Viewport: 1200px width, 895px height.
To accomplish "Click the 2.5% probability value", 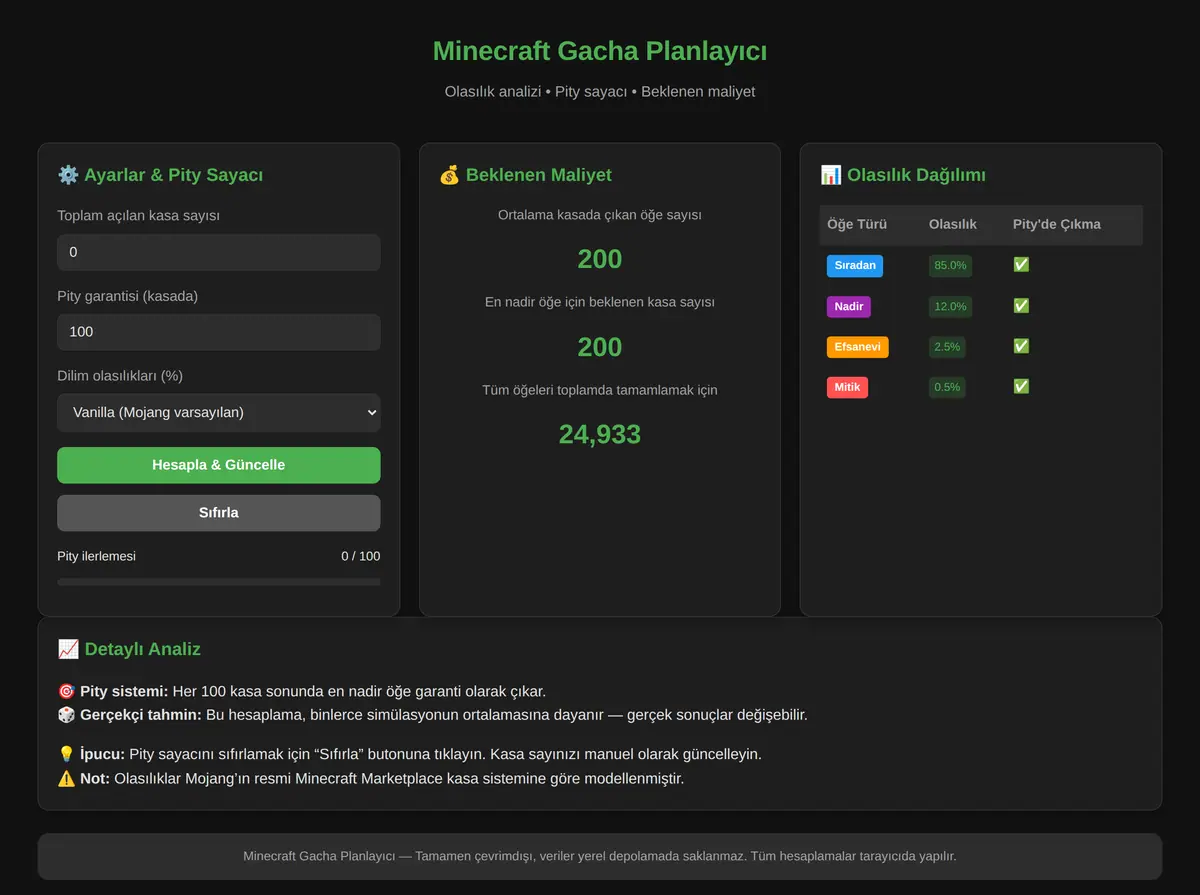I will [x=947, y=347].
